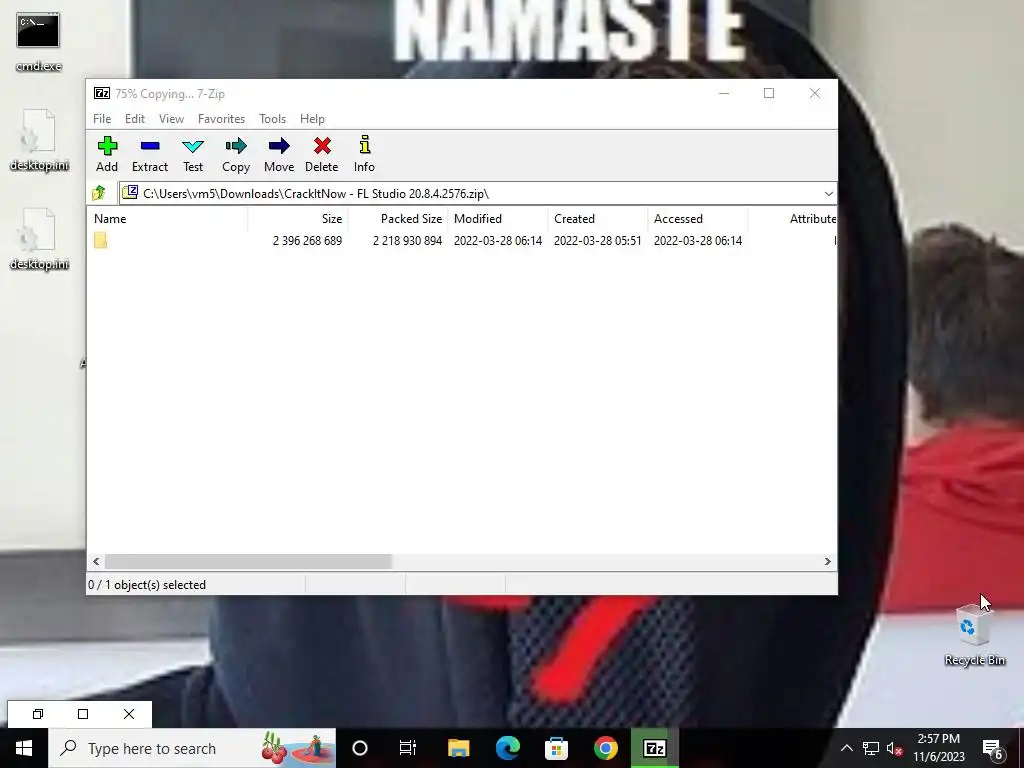Sort by Attributes column header
Image resolution: width=1024 pixels, height=768 pixels.
point(792,219)
